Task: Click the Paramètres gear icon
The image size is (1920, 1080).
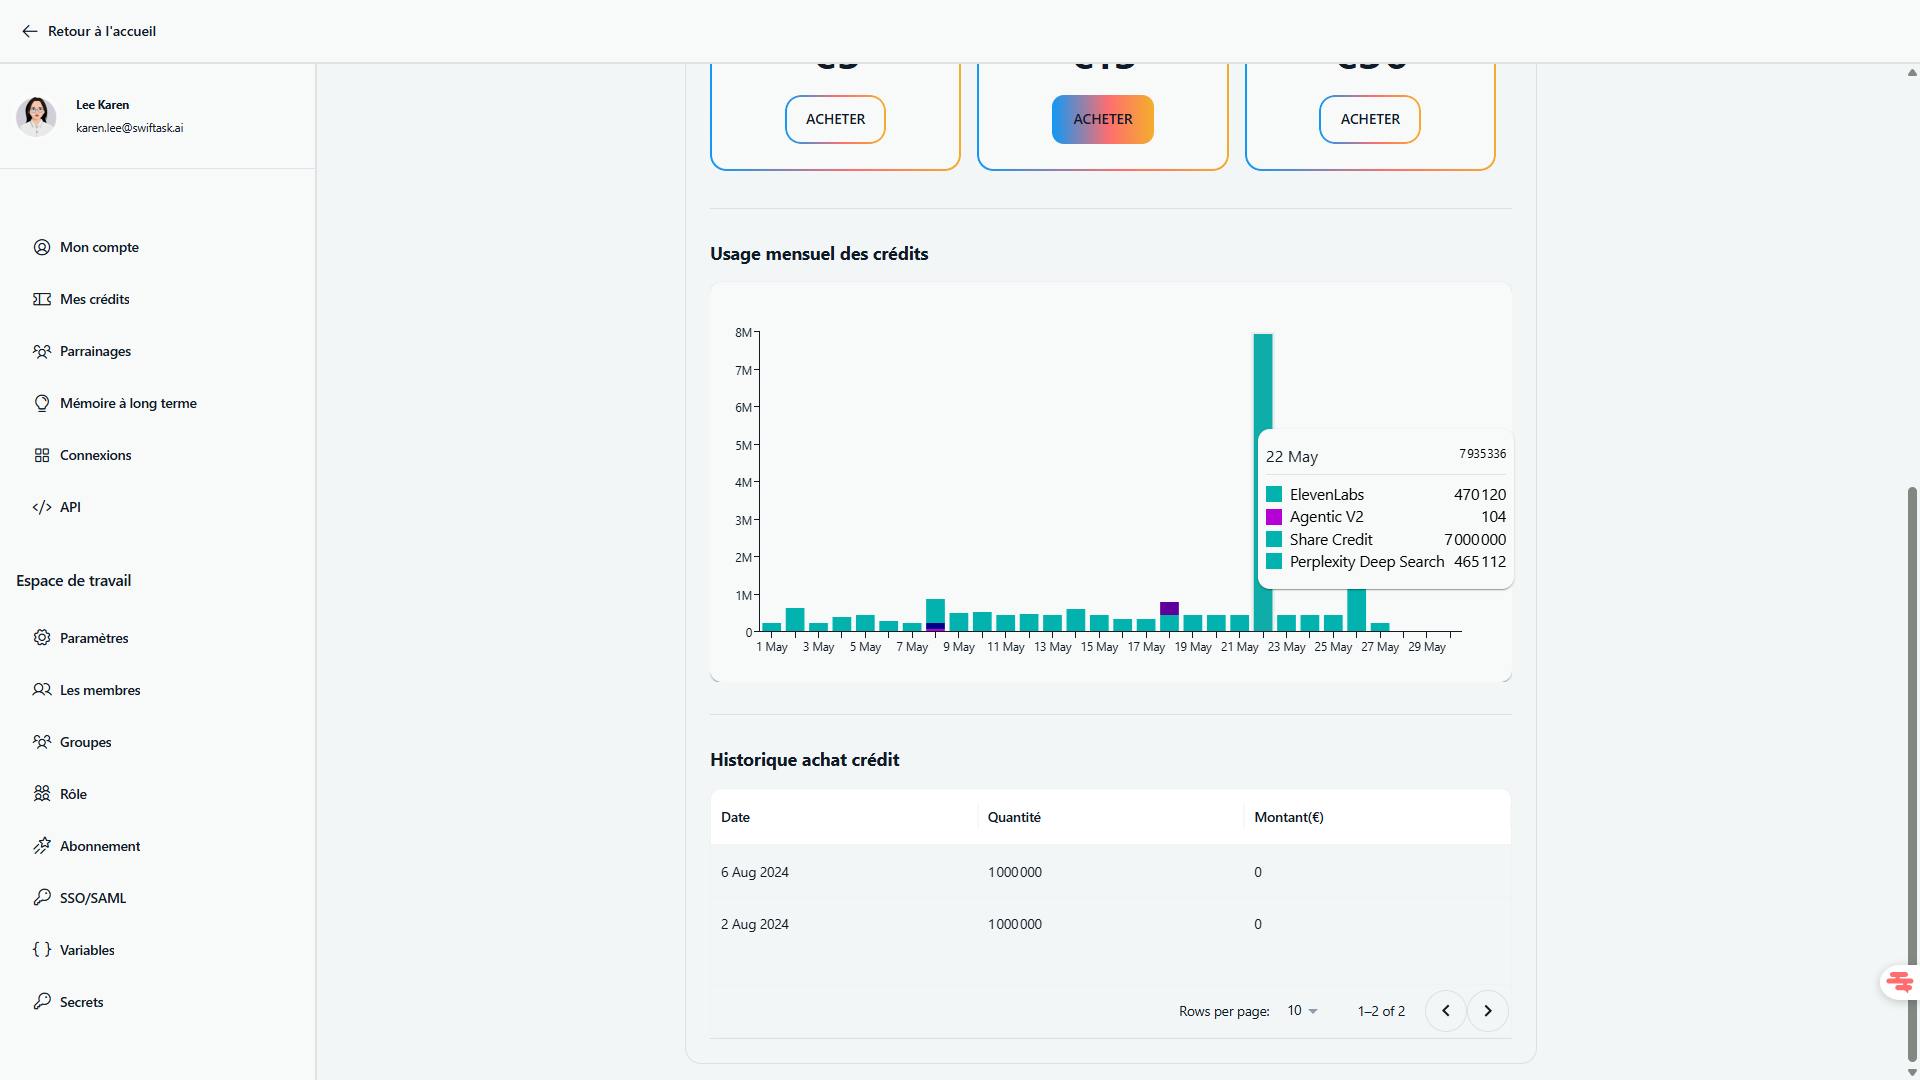Action: [x=41, y=638]
